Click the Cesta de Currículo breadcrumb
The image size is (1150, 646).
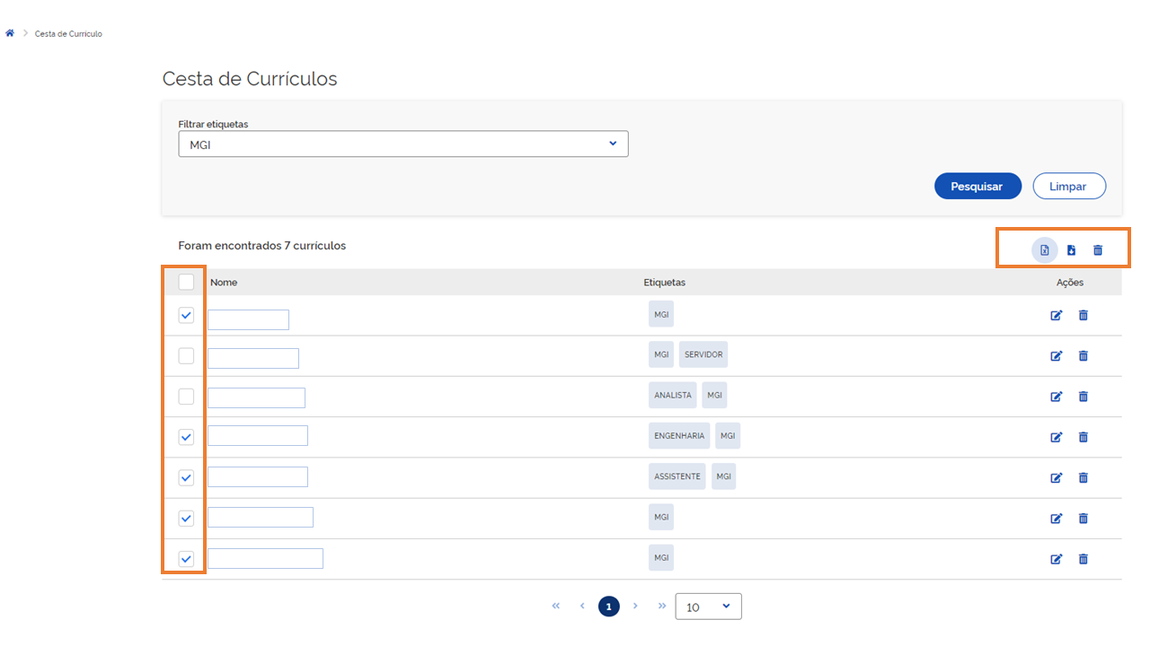click(x=68, y=34)
